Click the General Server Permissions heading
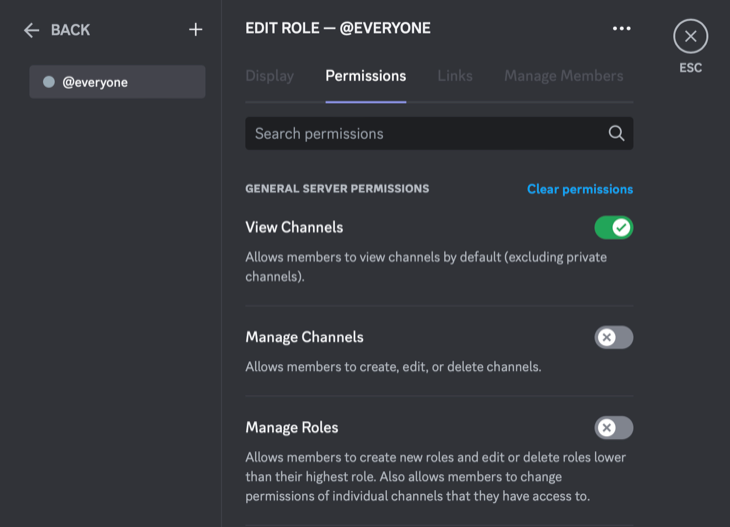730x527 pixels. (x=337, y=189)
